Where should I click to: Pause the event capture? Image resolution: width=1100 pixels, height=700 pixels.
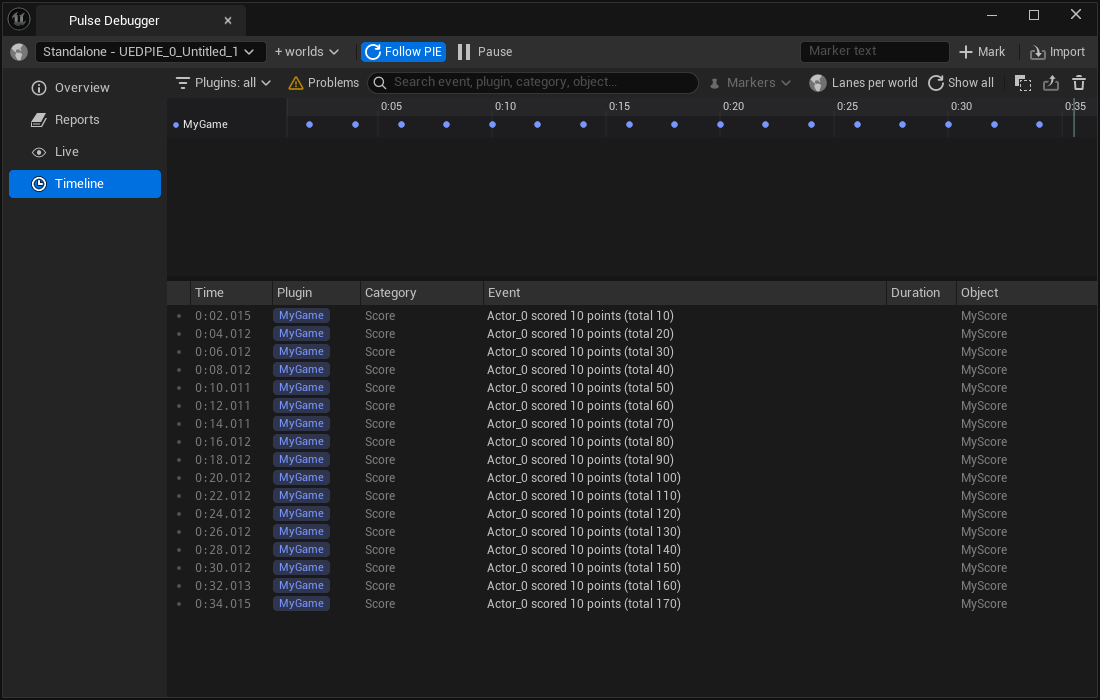coord(485,52)
